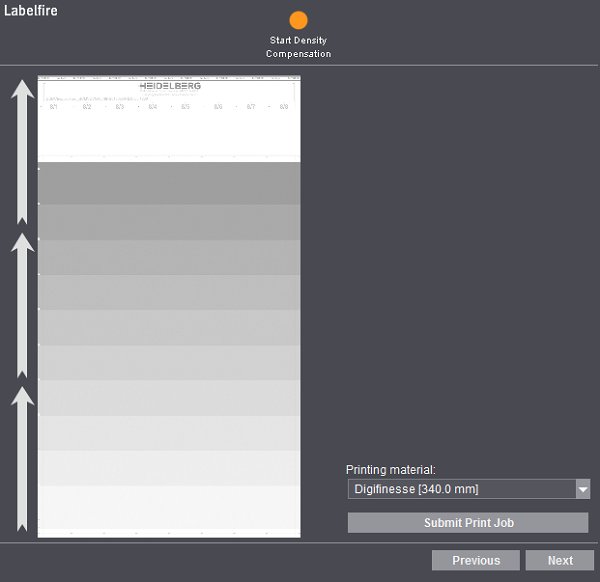Click the lightest gray band at the bottom
600x582 pixels.
pos(169,507)
